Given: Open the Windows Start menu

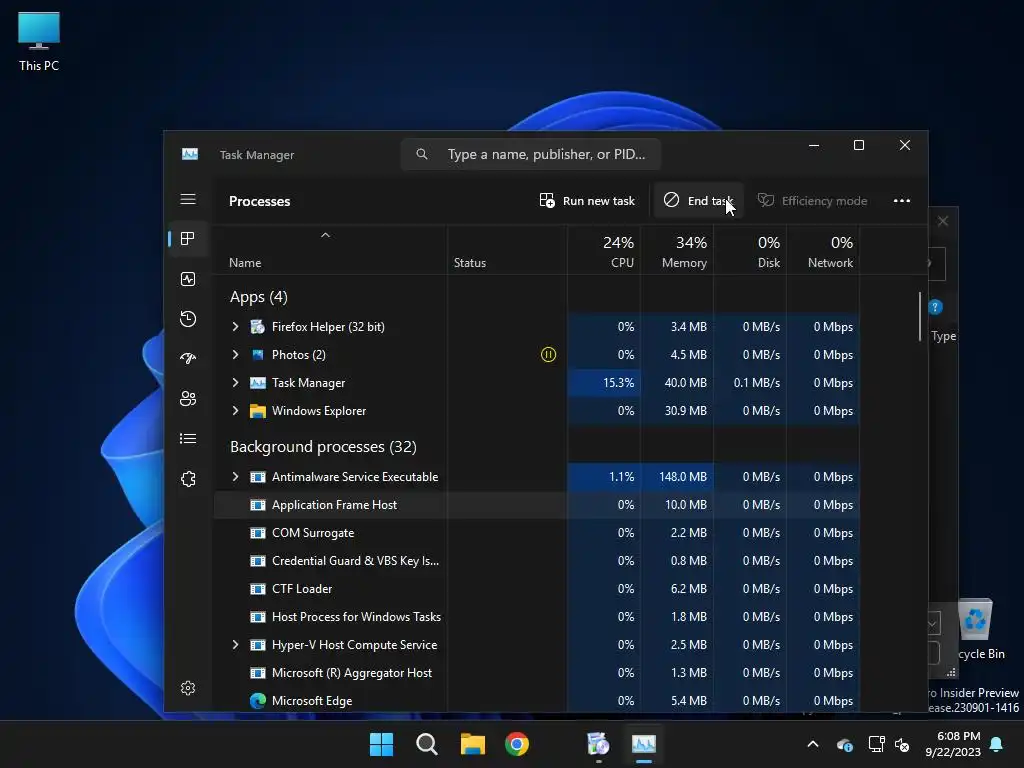Looking at the screenshot, I should pos(381,744).
